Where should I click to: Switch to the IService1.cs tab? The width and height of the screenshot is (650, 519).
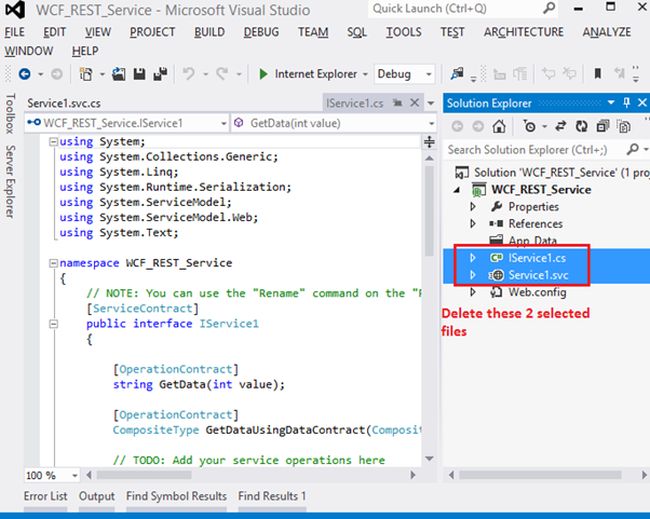coord(354,103)
